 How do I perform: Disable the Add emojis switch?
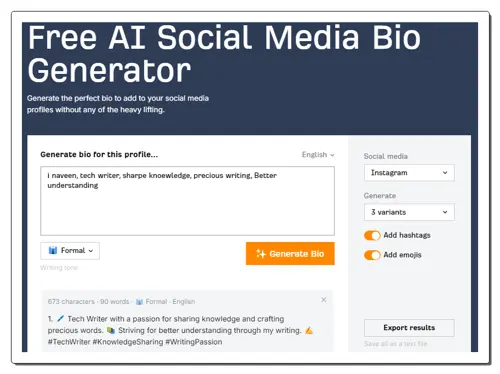[372, 255]
